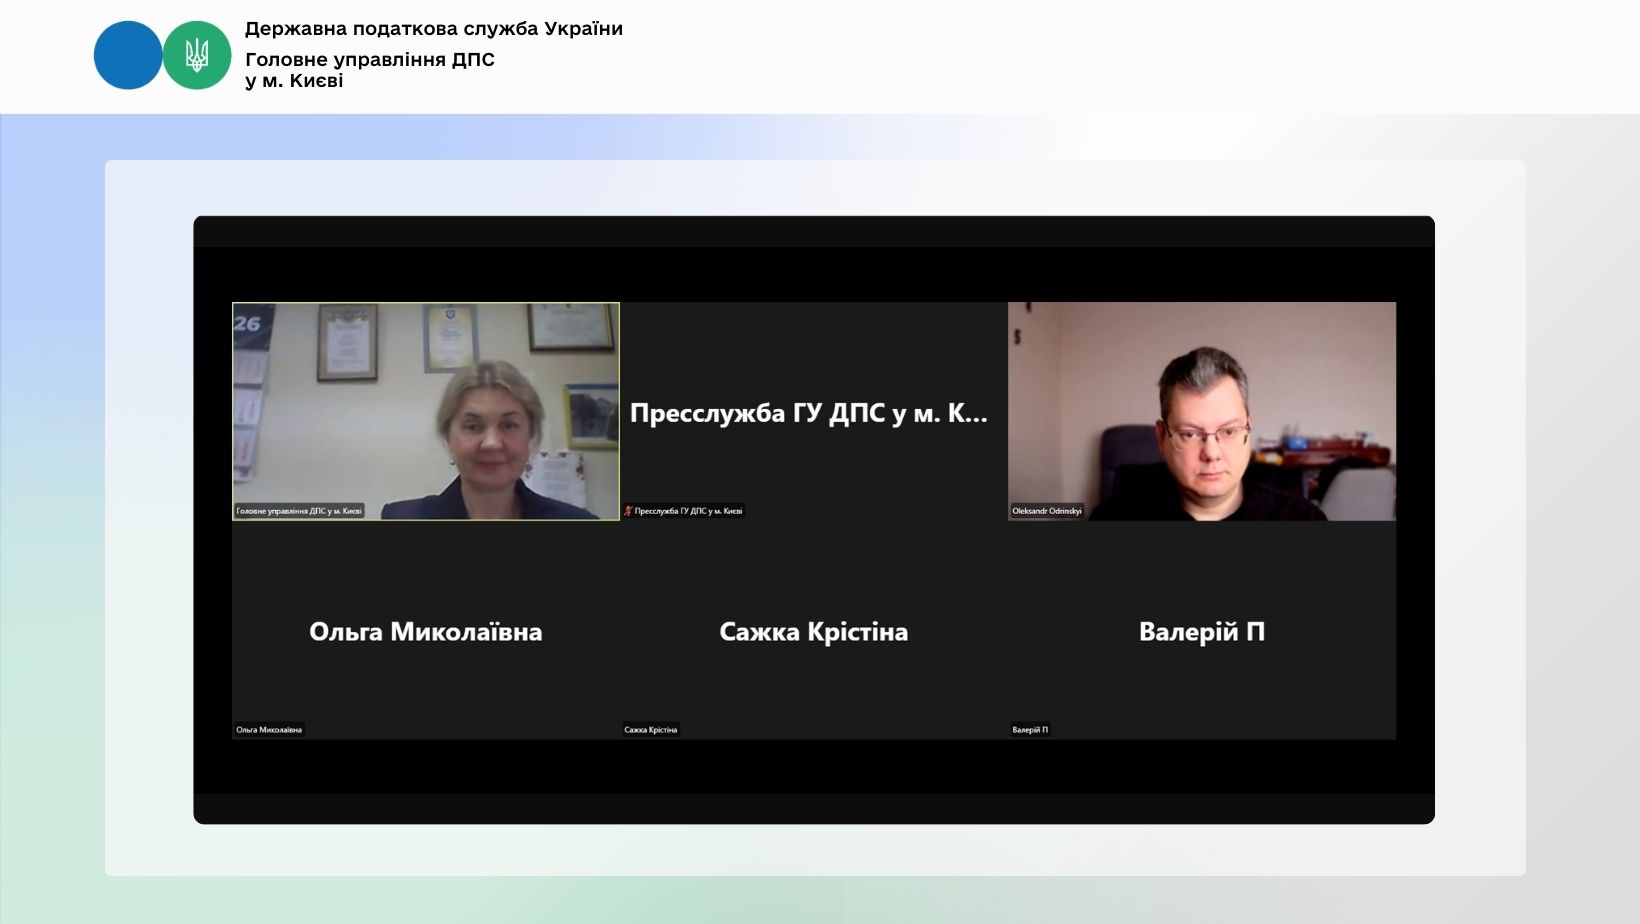Click the muted microphone icon on Пресслужба tile

[629, 511]
